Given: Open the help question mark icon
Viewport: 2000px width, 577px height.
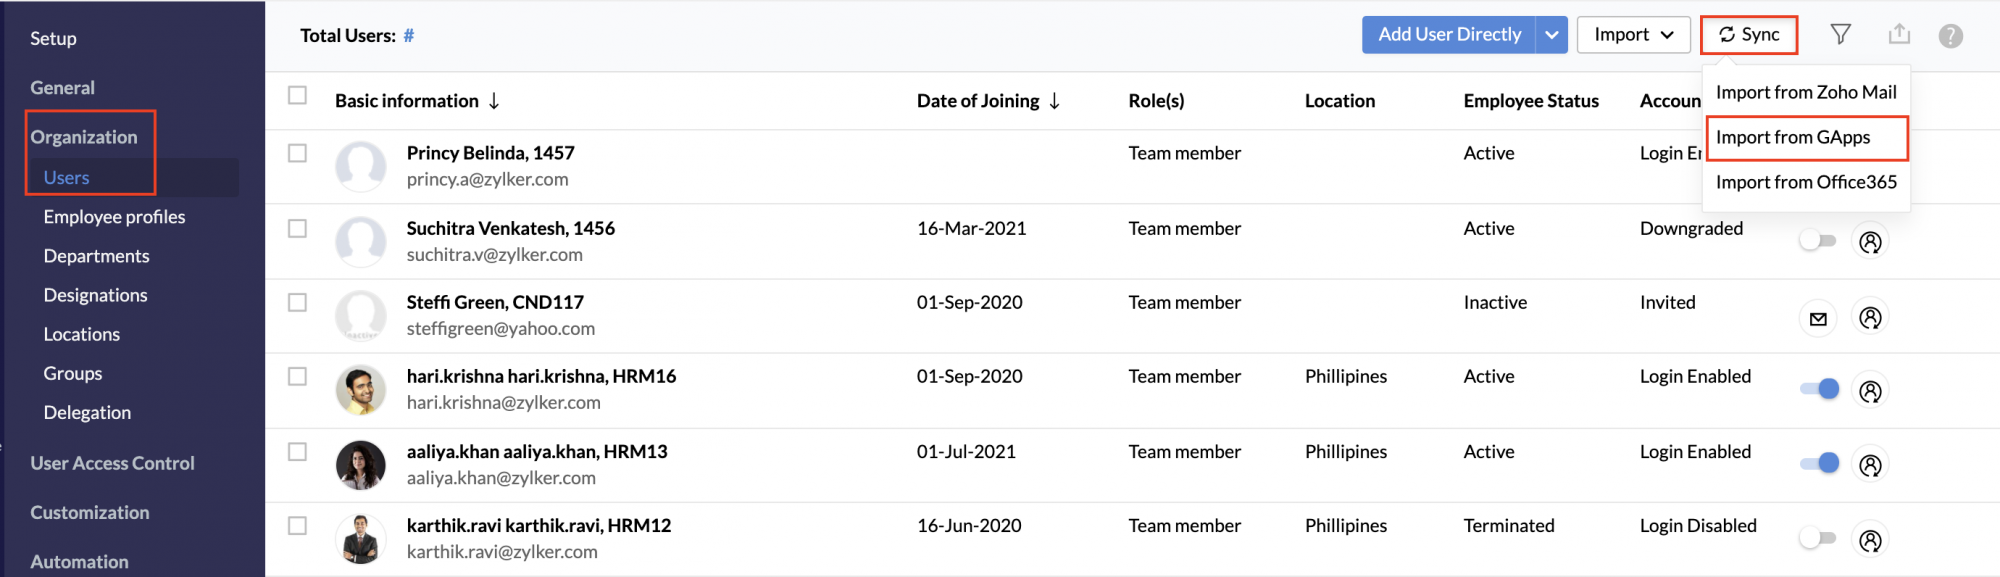Looking at the screenshot, I should [x=1950, y=36].
